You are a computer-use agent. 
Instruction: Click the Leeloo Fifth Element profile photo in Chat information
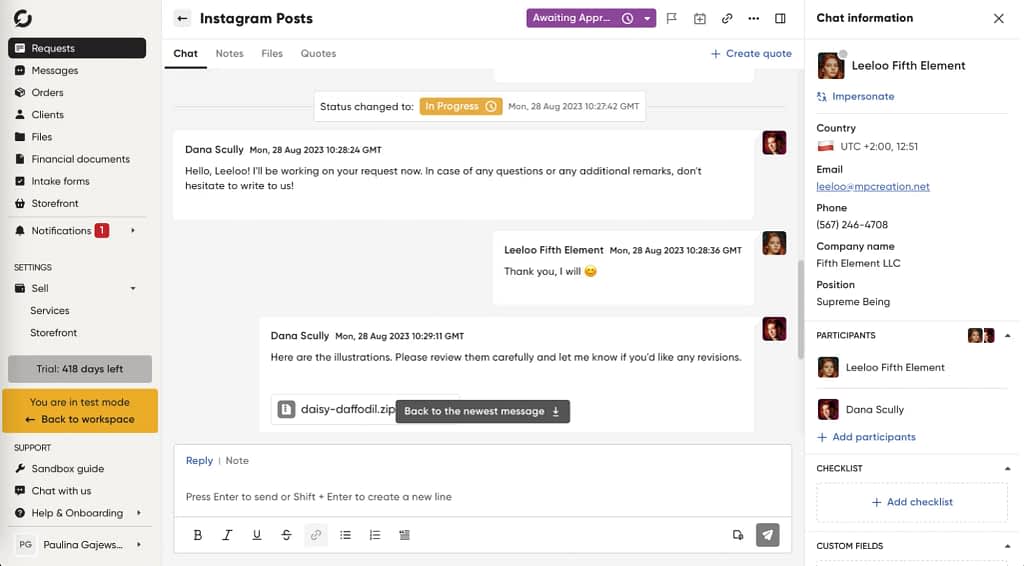(x=830, y=66)
